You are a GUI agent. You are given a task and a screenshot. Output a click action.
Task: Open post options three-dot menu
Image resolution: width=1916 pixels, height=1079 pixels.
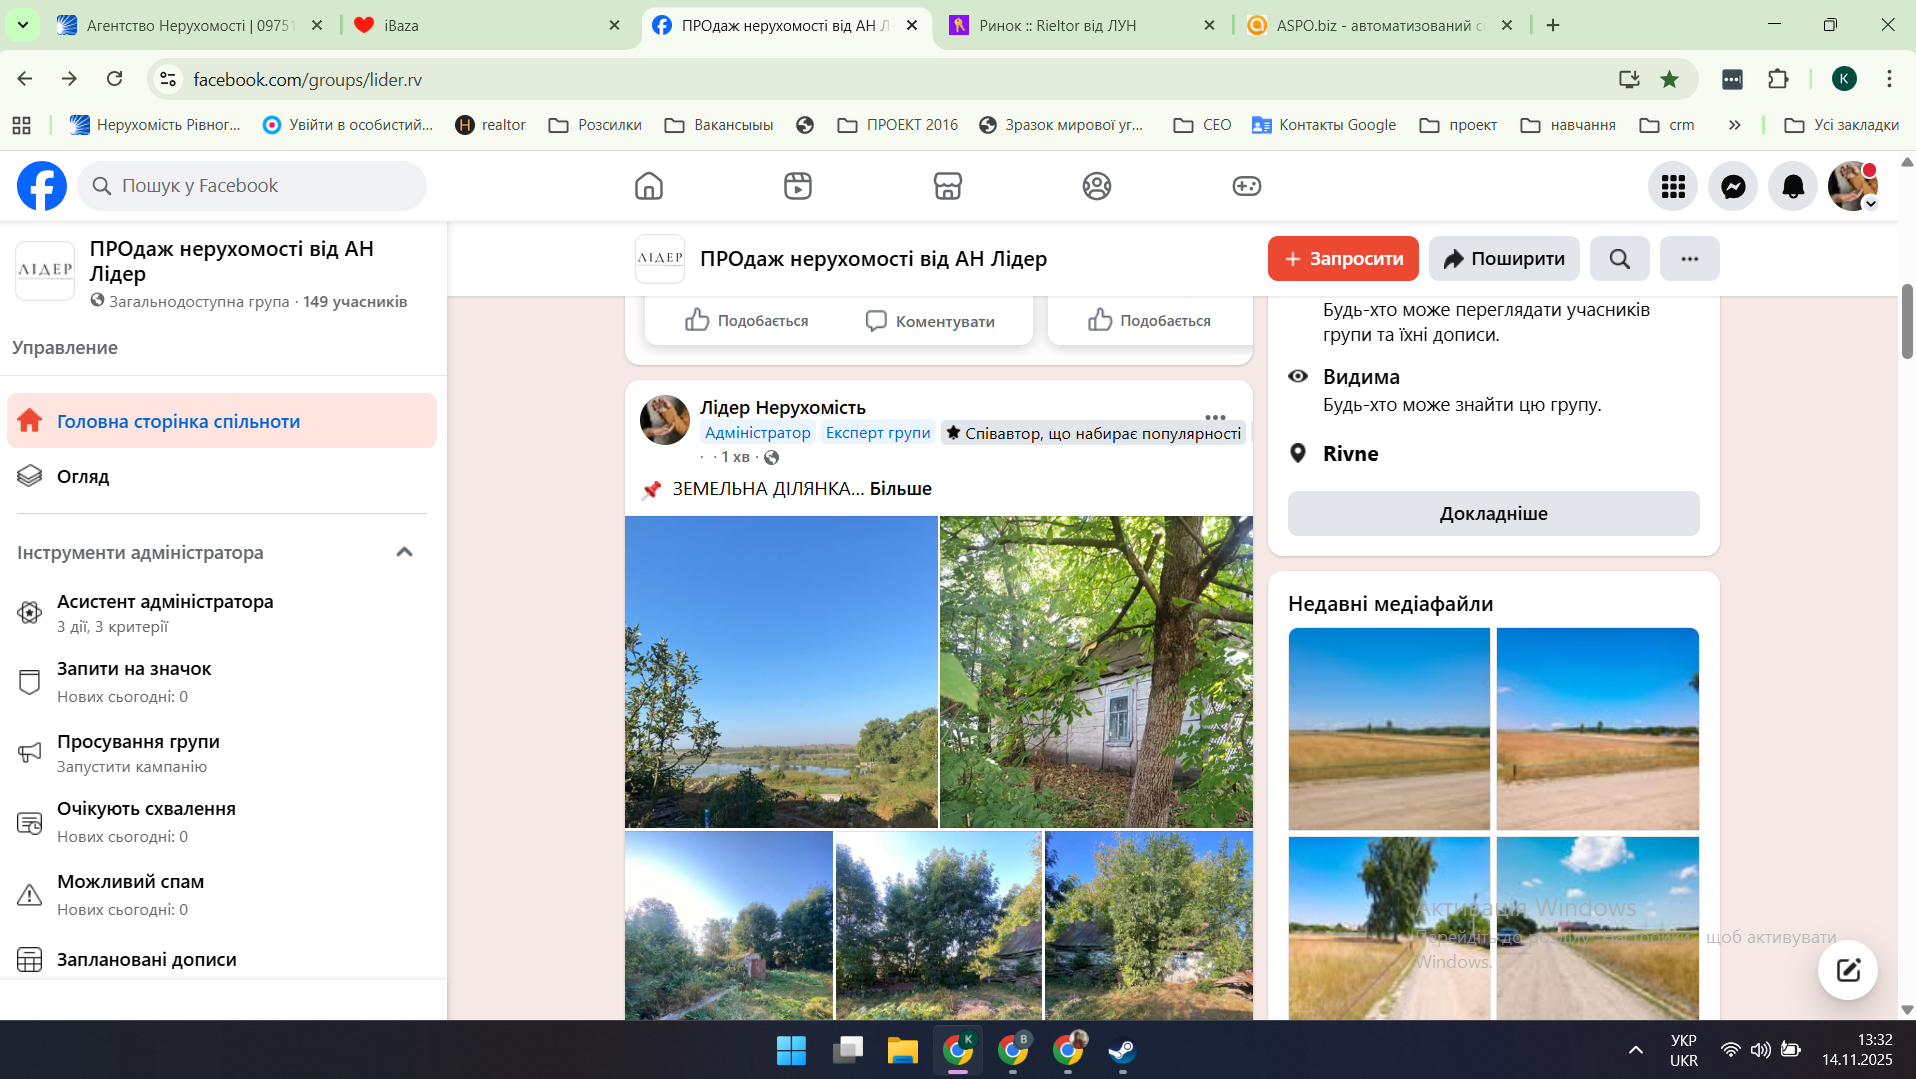click(1215, 417)
